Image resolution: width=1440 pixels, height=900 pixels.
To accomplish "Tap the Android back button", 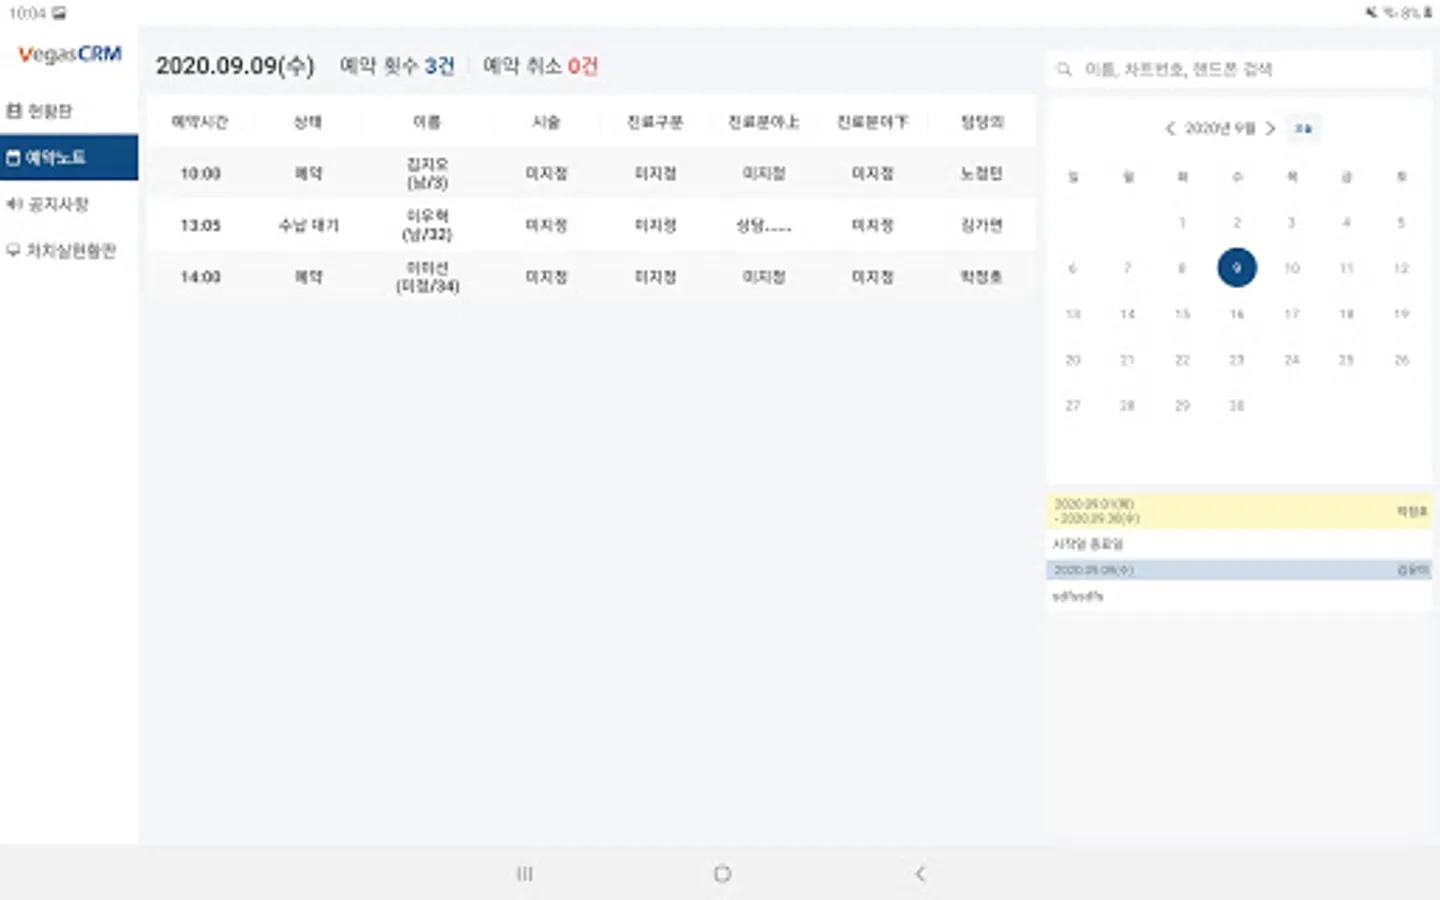I will (920, 874).
